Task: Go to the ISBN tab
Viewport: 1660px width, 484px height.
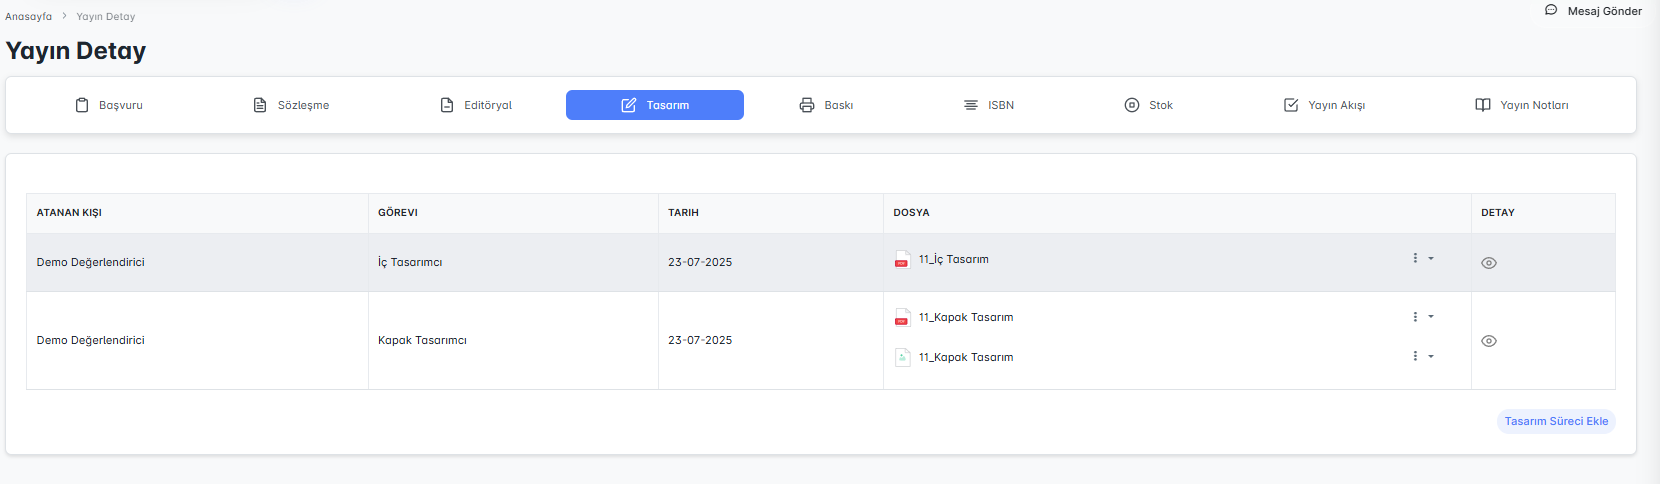Action: point(988,105)
